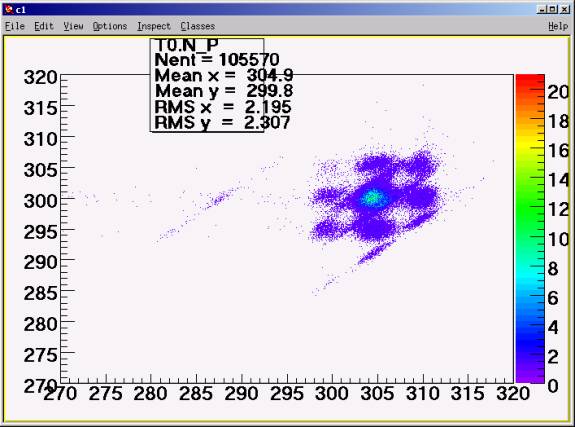575x427 pixels.
Task: Click the ROOT icon in title bar
Action: (x=10, y=10)
